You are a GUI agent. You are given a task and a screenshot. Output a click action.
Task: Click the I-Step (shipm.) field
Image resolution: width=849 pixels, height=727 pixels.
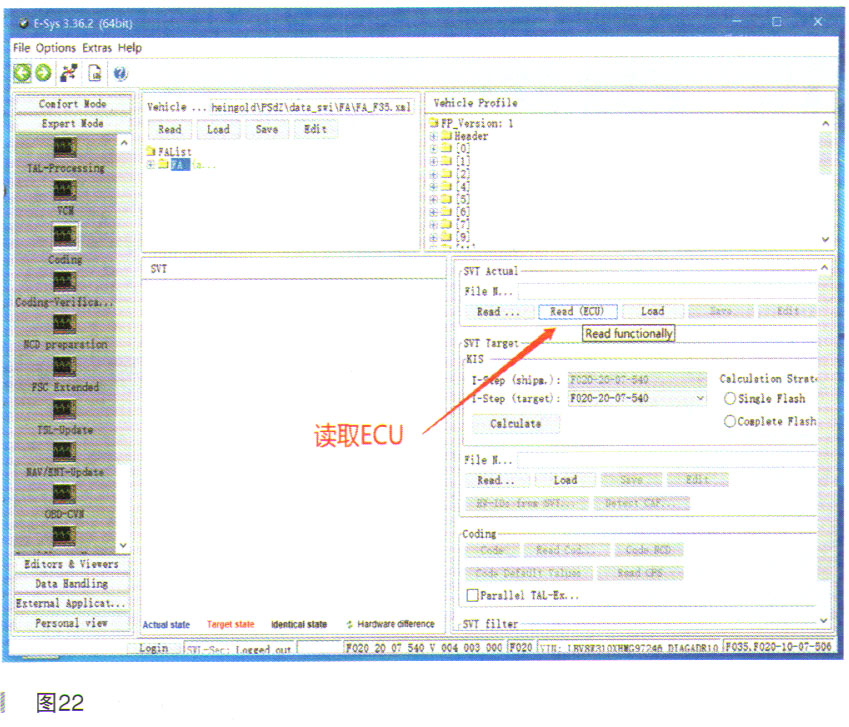[637, 379]
